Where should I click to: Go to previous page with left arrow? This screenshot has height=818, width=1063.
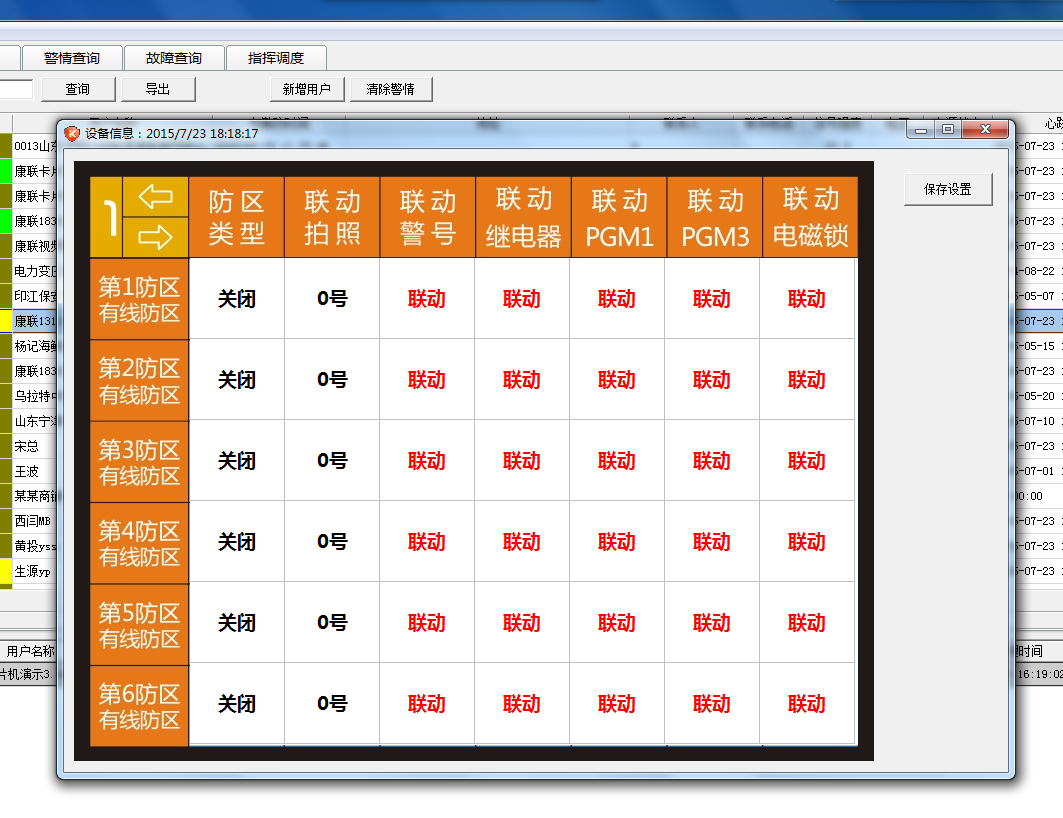pyautogui.click(x=155, y=197)
